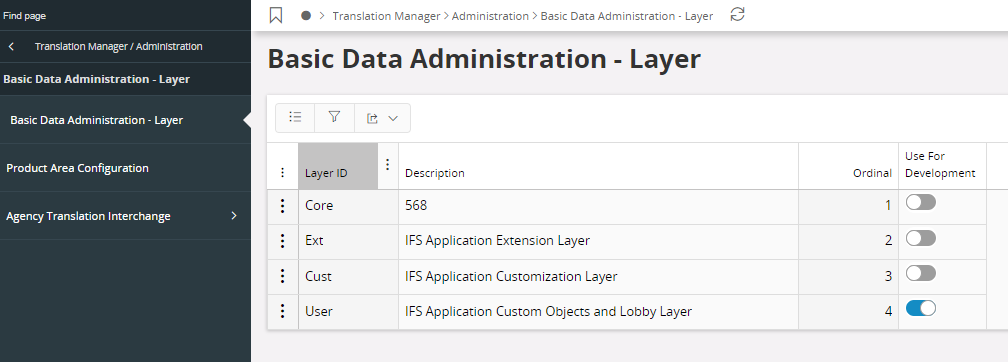Open row actions menu for User
1008x362 pixels.
282,311
